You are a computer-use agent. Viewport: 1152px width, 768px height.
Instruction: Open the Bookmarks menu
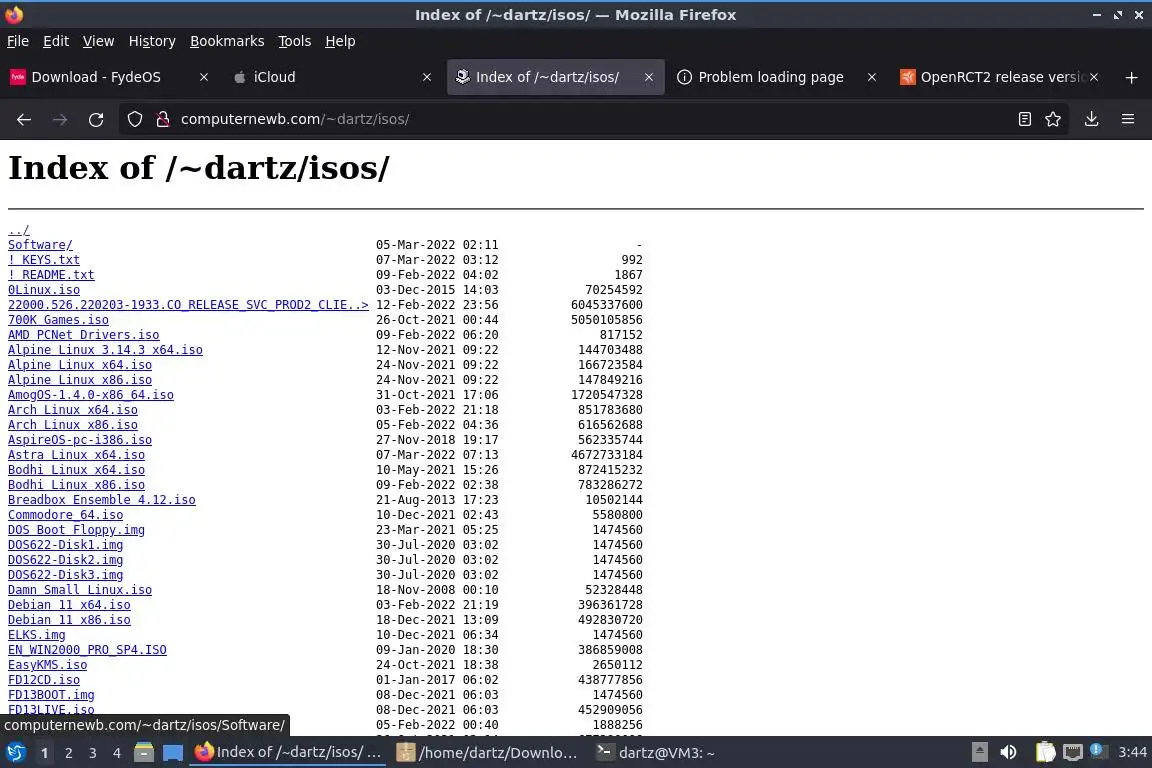click(x=227, y=41)
